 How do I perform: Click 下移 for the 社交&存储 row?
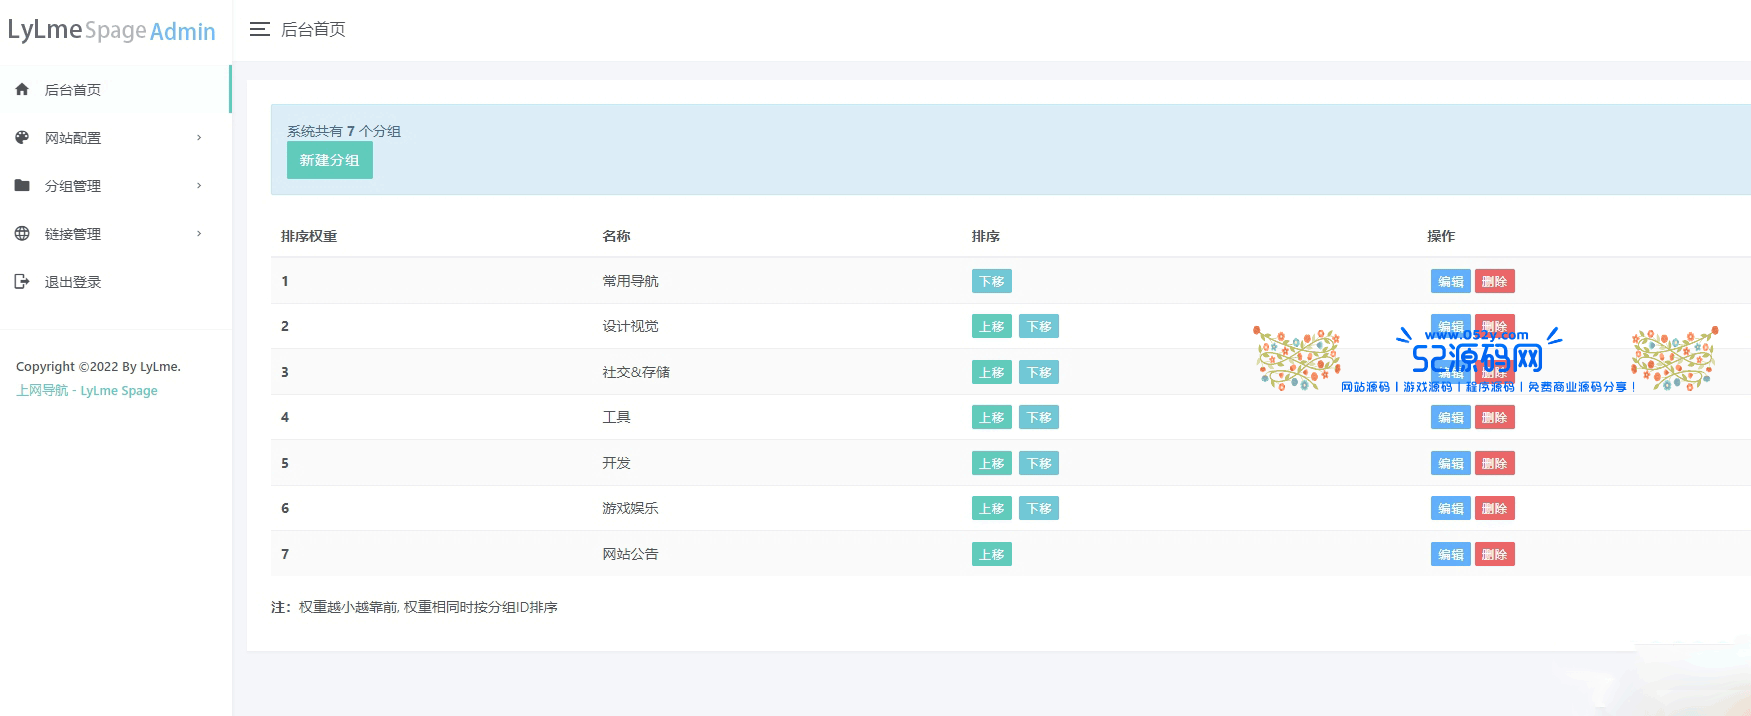tap(1038, 373)
